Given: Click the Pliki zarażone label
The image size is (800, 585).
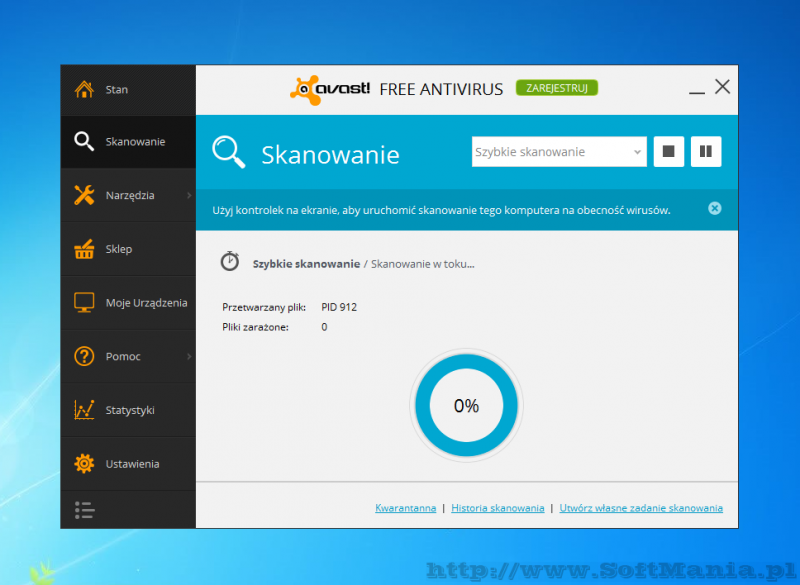Looking at the screenshot, I should [x=255, y=327].
